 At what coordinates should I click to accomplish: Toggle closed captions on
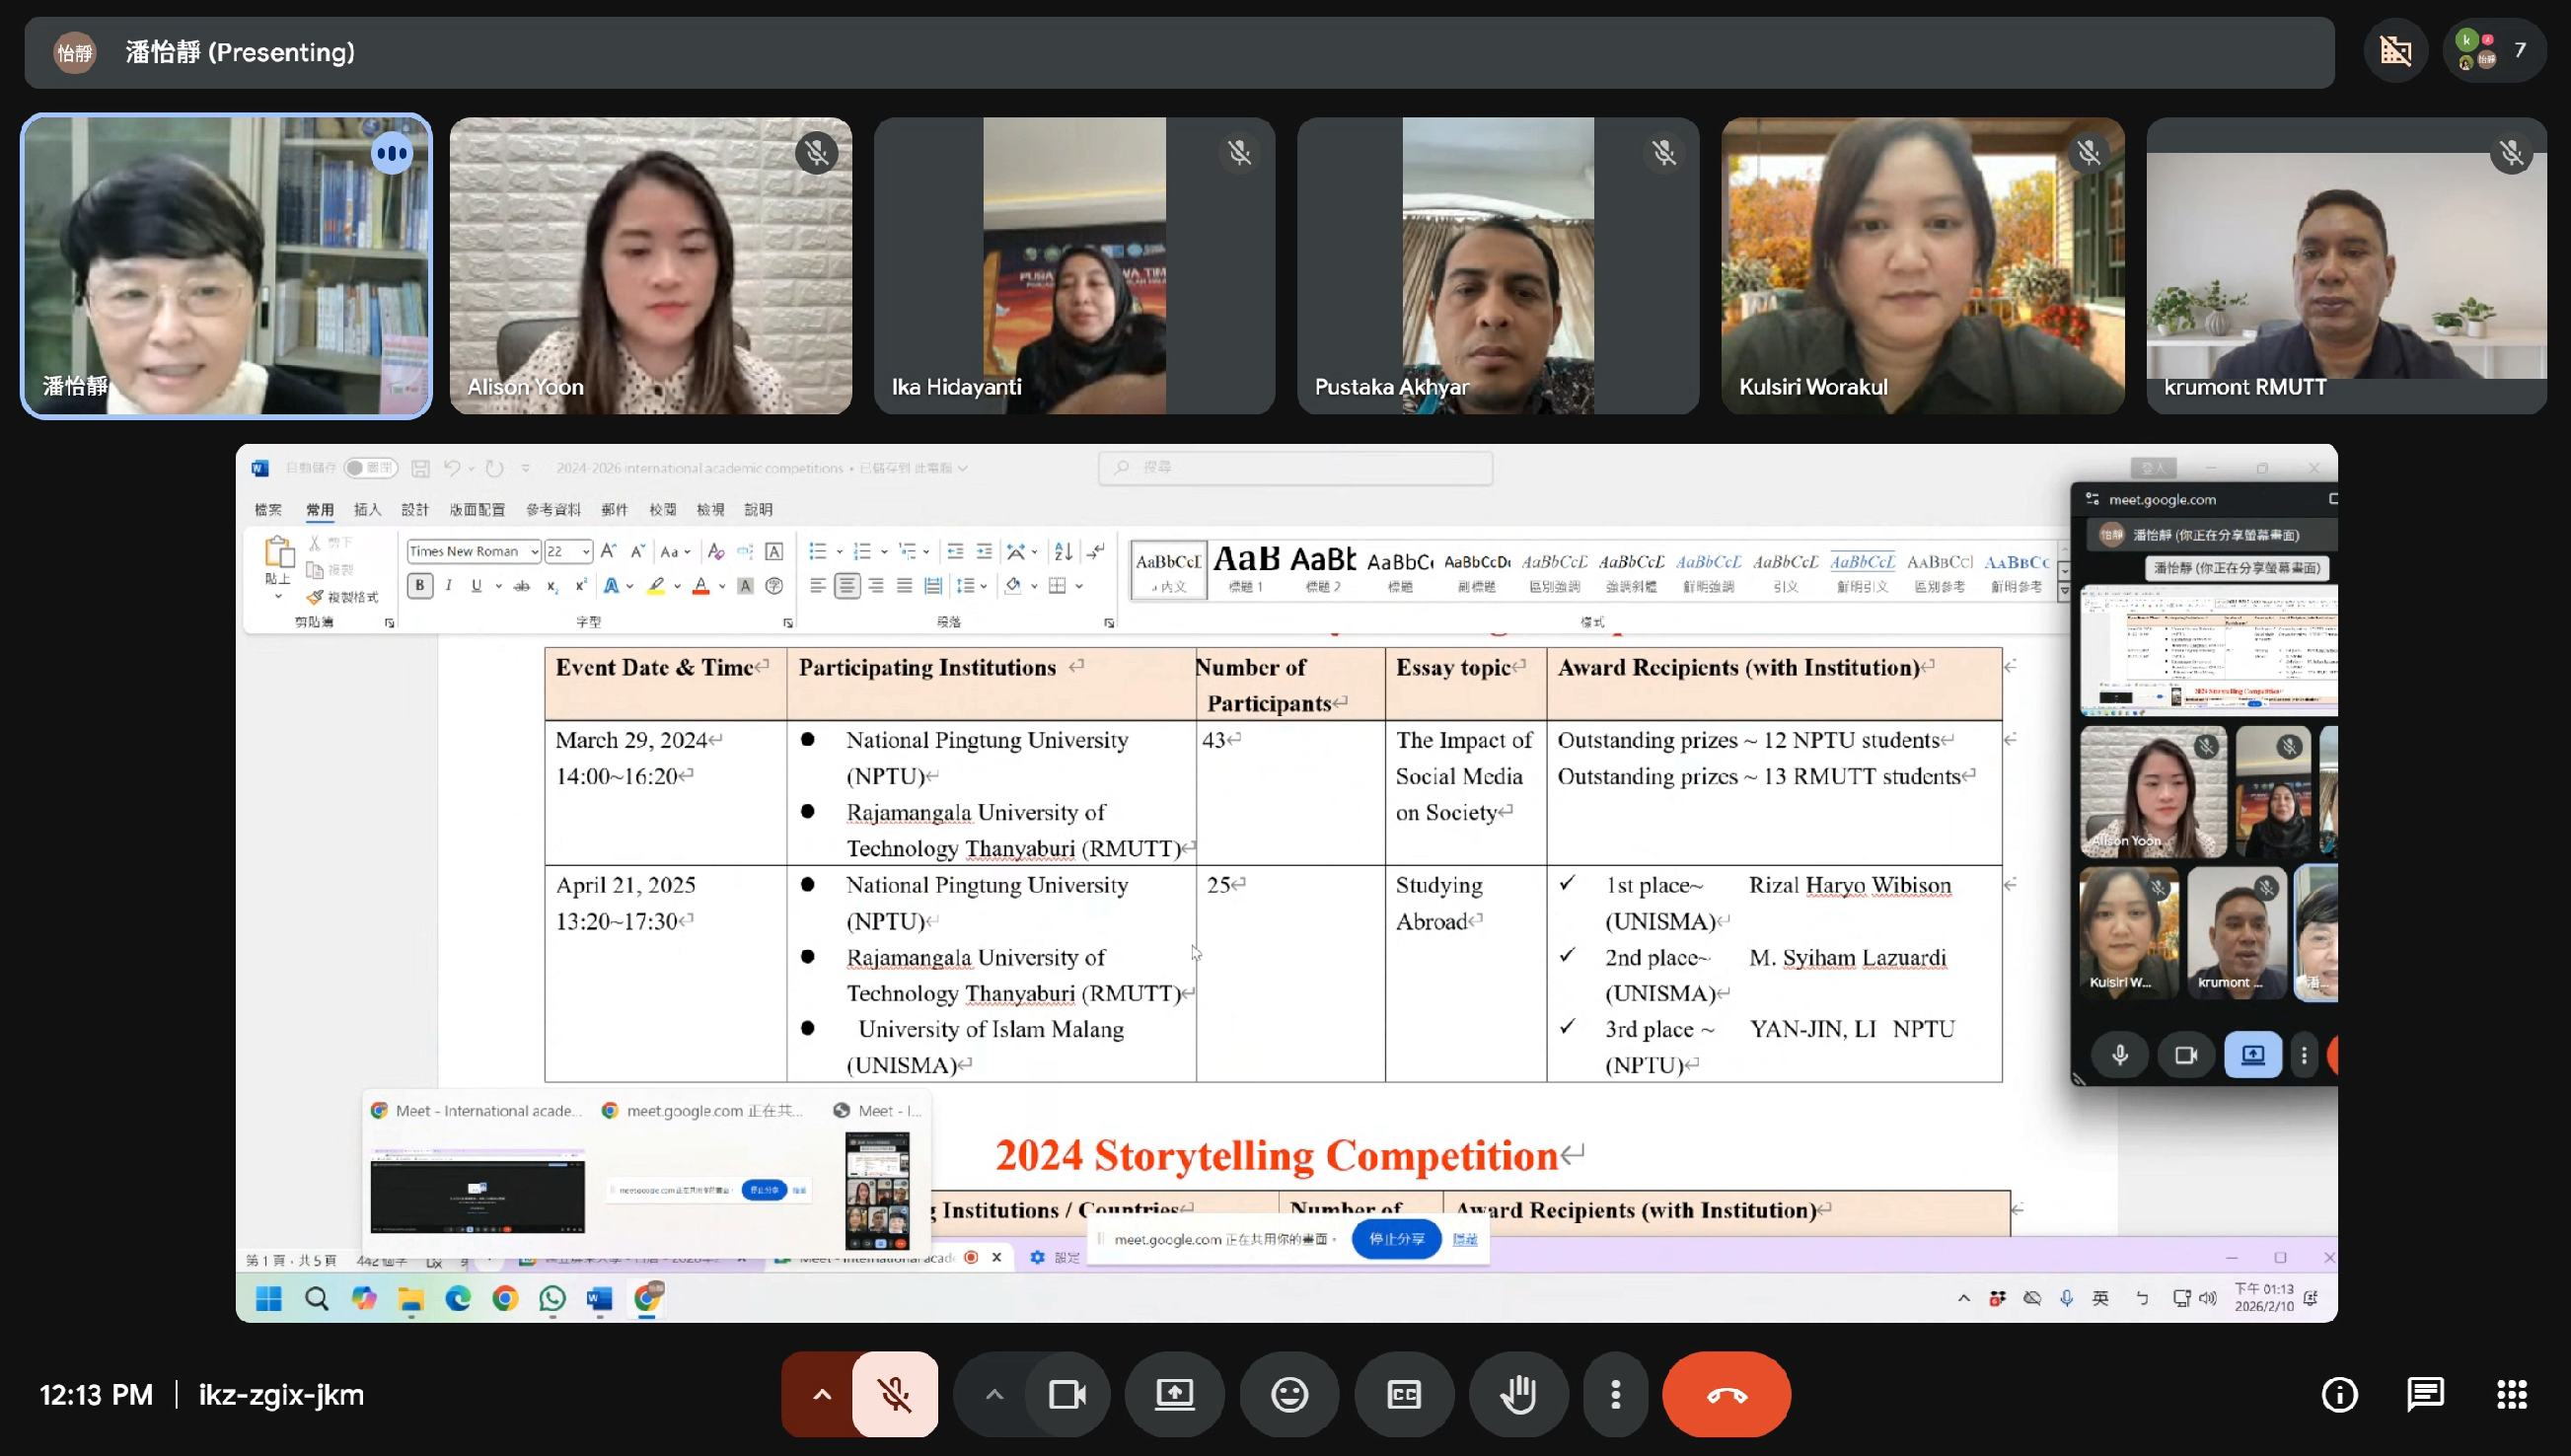[x=1403, y=1394]
